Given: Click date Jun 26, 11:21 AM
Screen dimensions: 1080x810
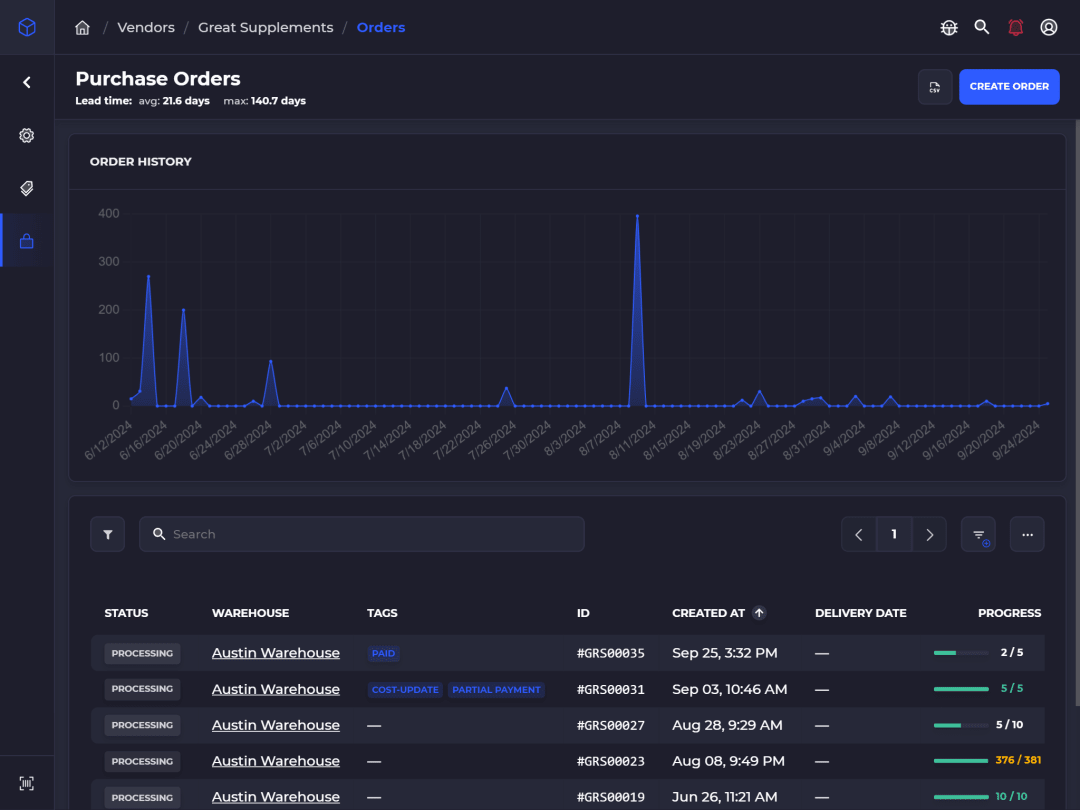Looking at the screenshot, I should click(725, 797).
